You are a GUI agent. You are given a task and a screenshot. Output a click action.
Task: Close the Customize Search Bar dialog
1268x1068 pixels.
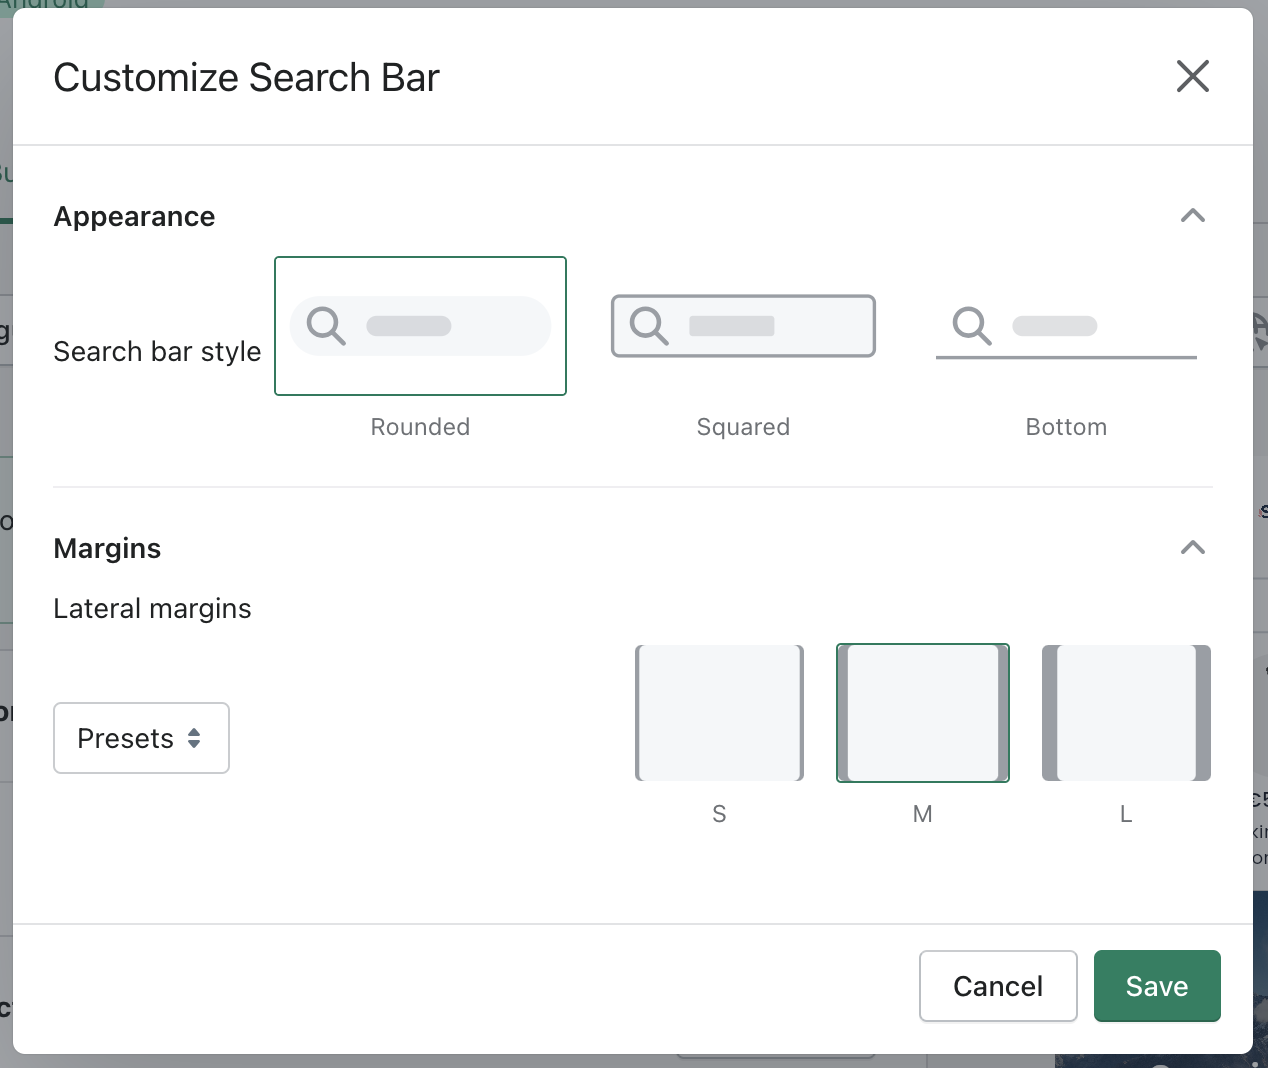pos(1192,76)
